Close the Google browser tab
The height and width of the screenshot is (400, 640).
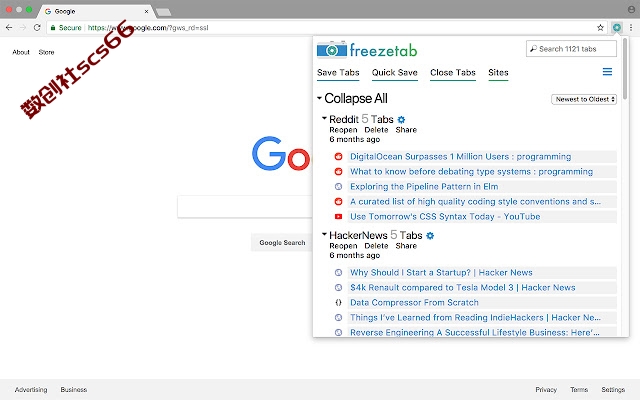pyautogui.click(x=147, y=11)
